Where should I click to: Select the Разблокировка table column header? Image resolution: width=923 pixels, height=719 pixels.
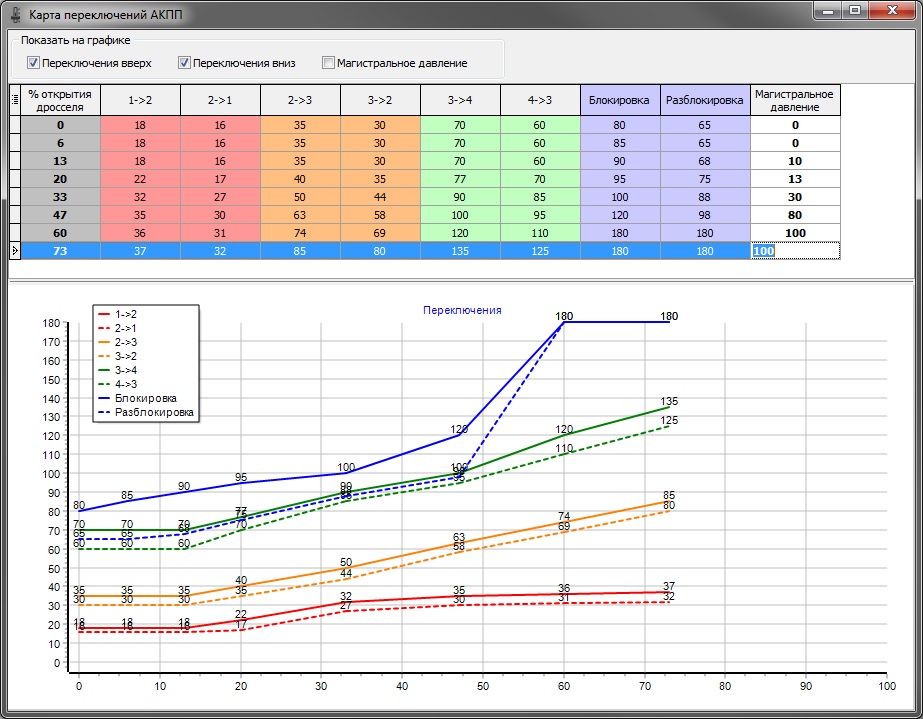click(x=705, y=100)
